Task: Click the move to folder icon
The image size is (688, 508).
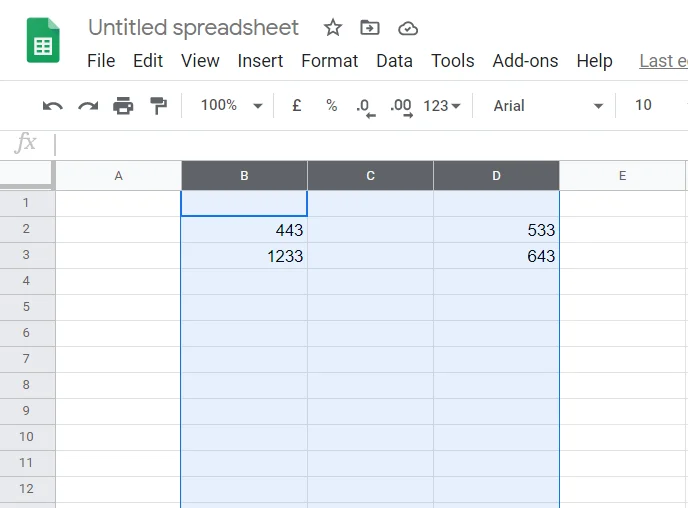Action: point(370,27)
